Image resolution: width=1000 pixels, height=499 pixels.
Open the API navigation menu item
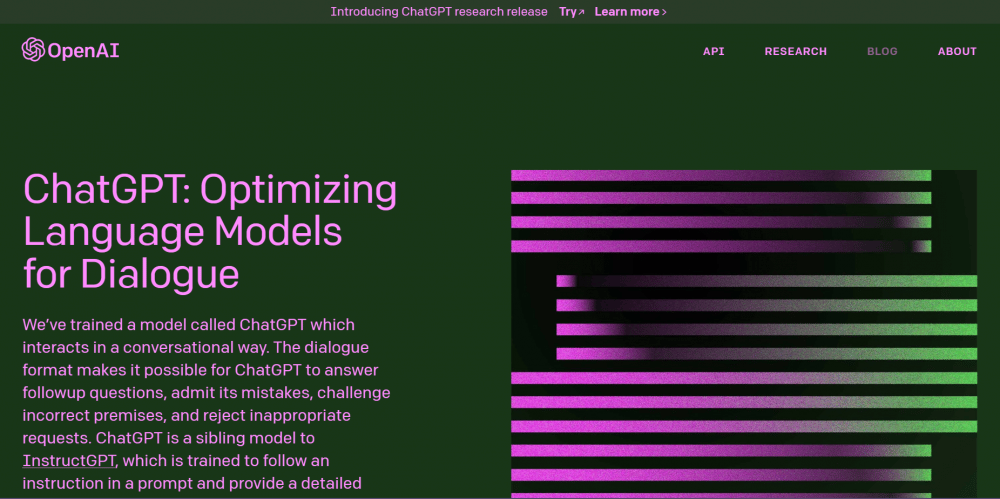point(713,51)
